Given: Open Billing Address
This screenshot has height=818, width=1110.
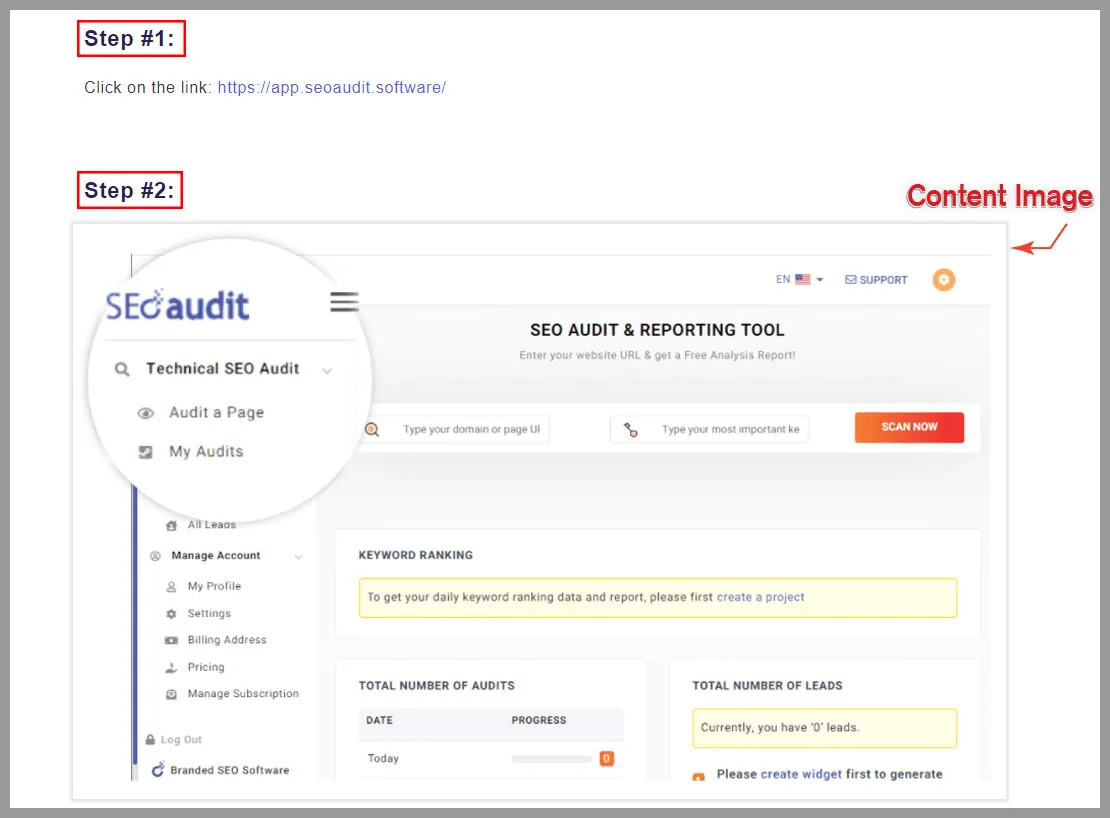Looking at the screenshot, I should click(227, 640).
